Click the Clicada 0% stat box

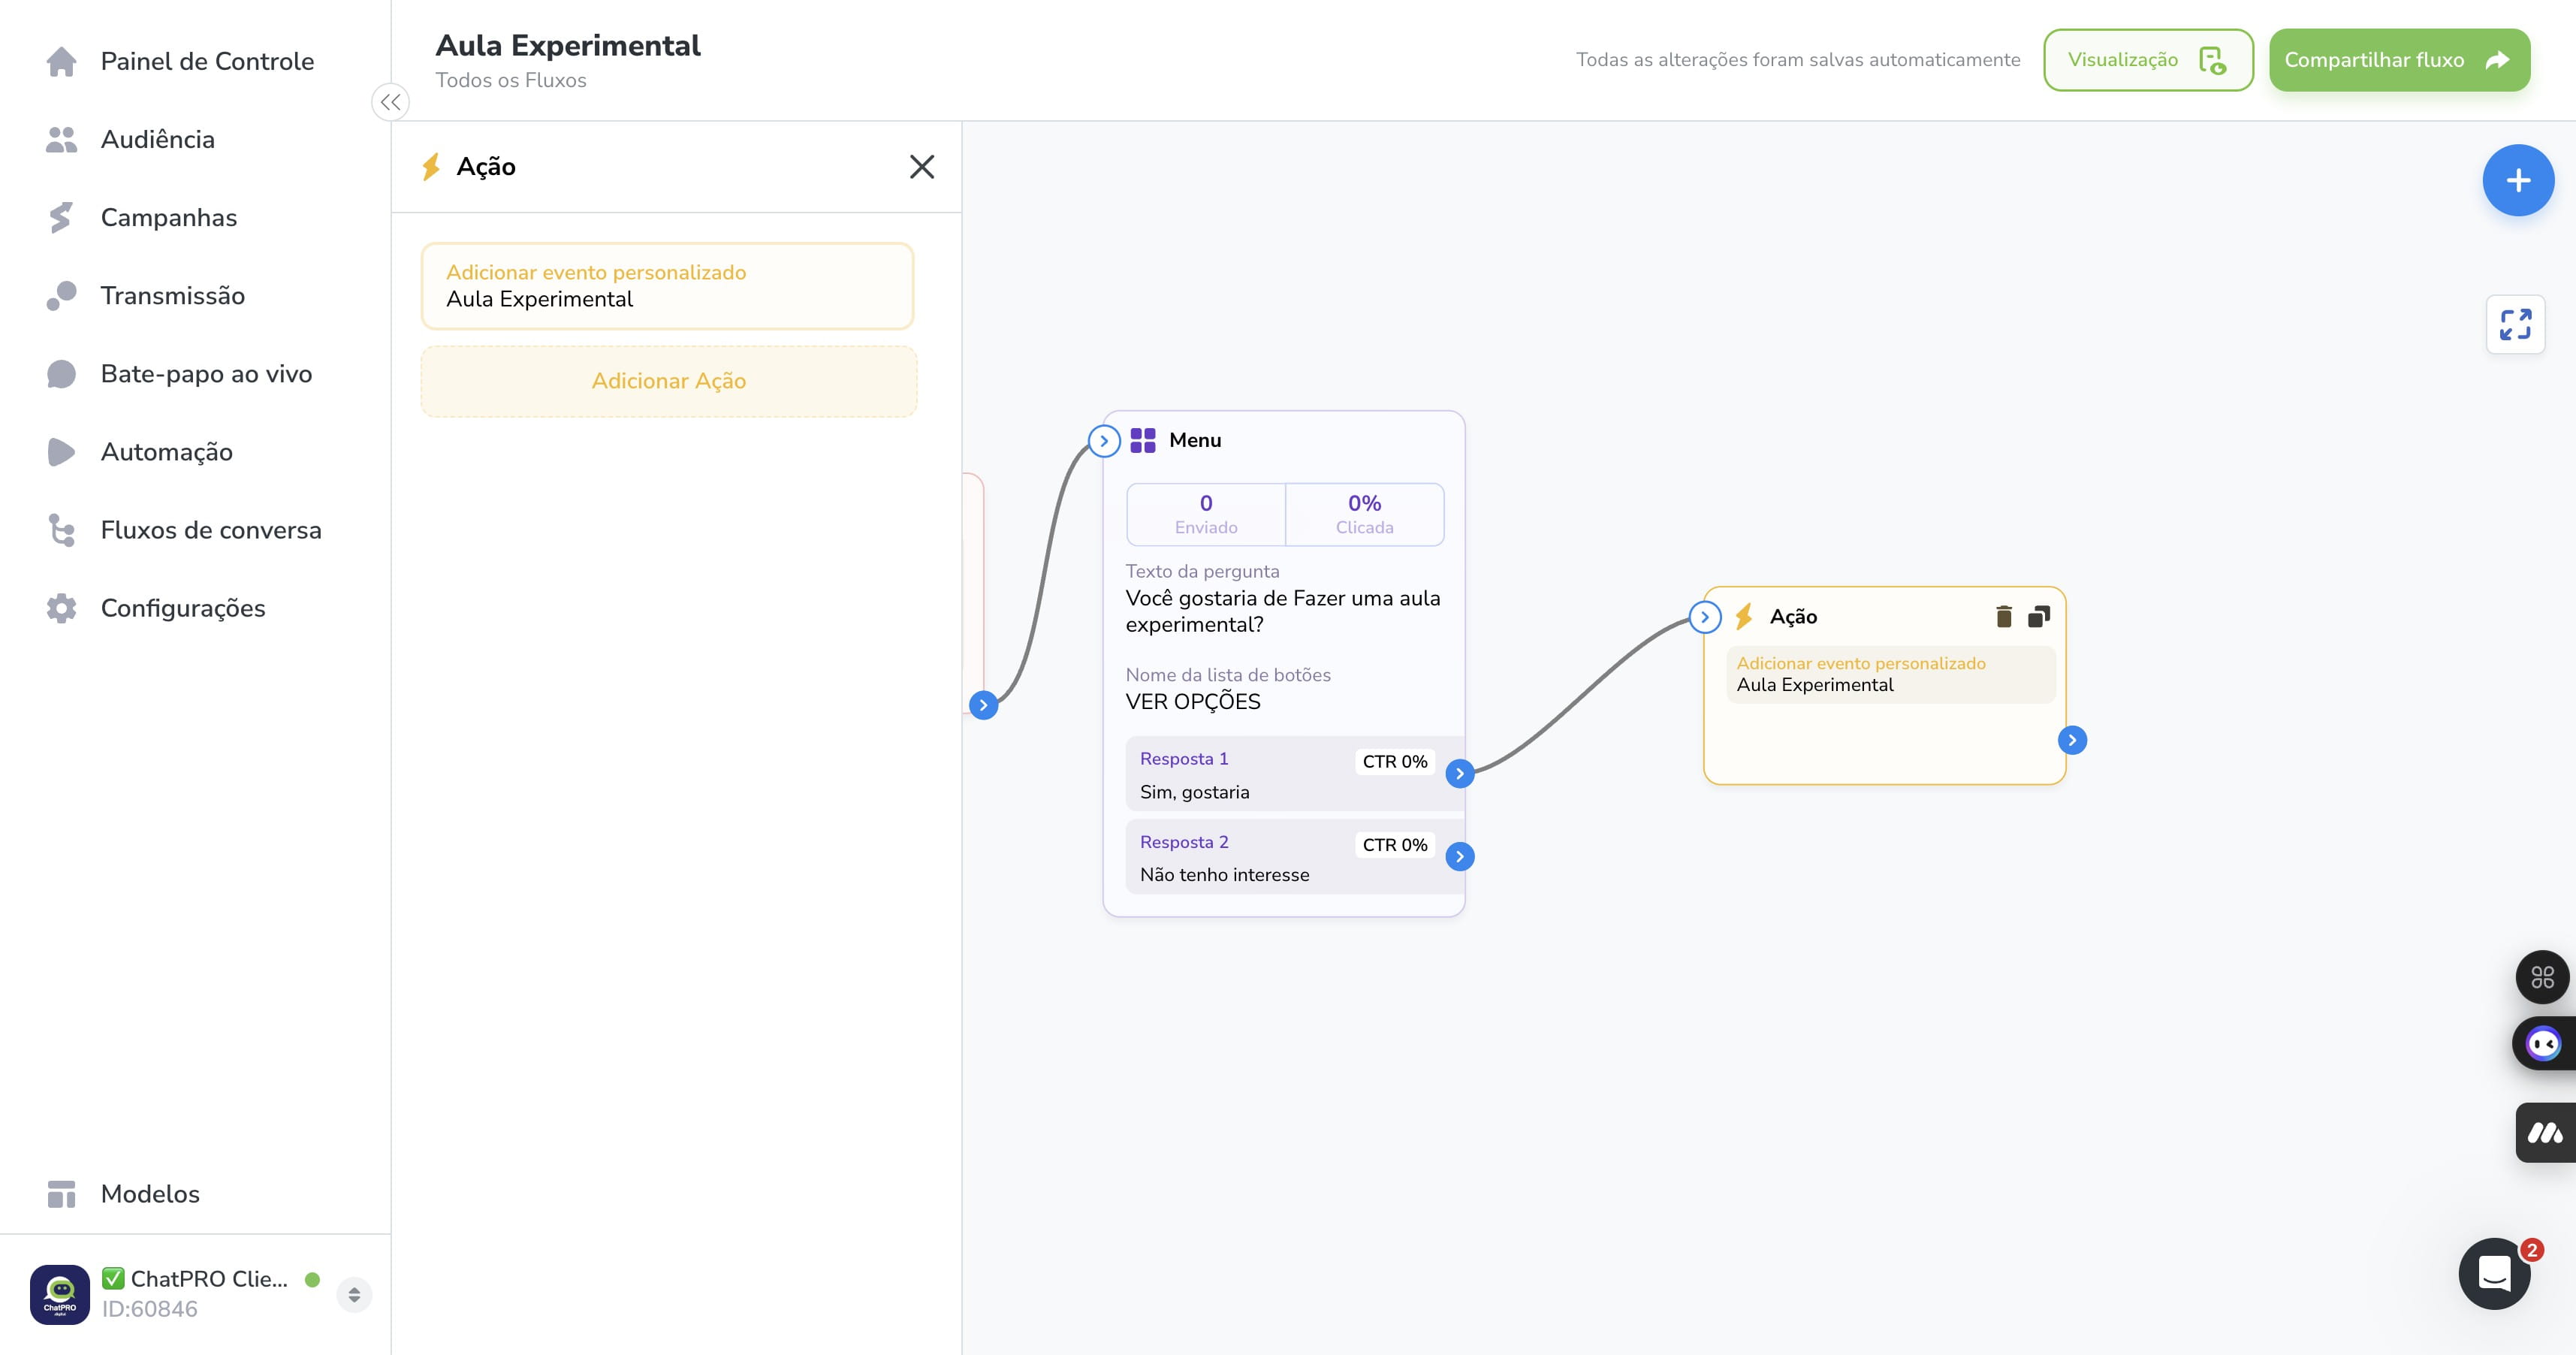1365,514
